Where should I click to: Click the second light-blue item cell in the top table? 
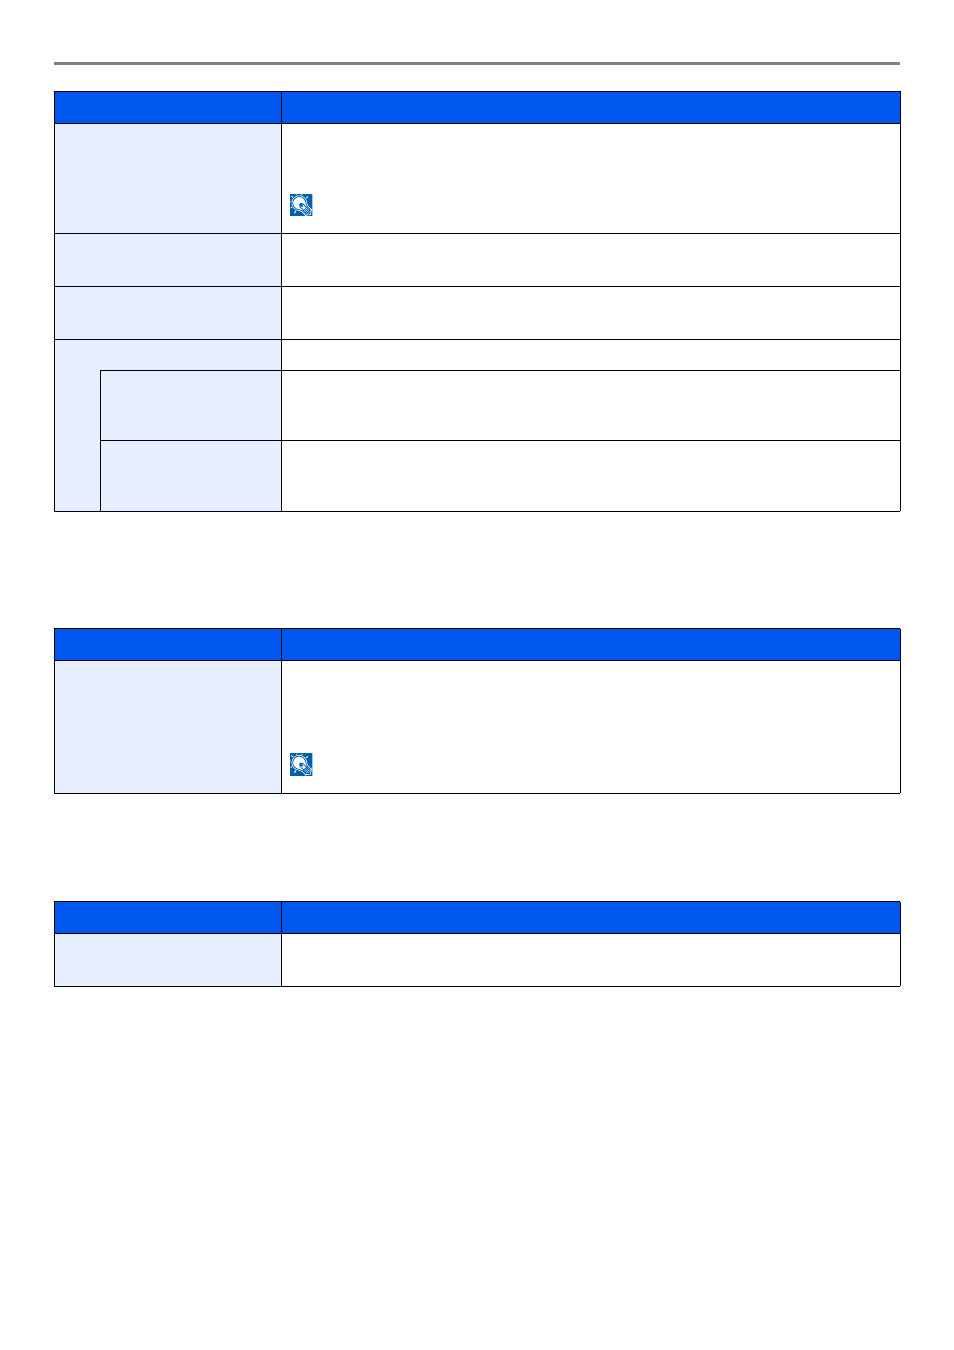point(168,260)
